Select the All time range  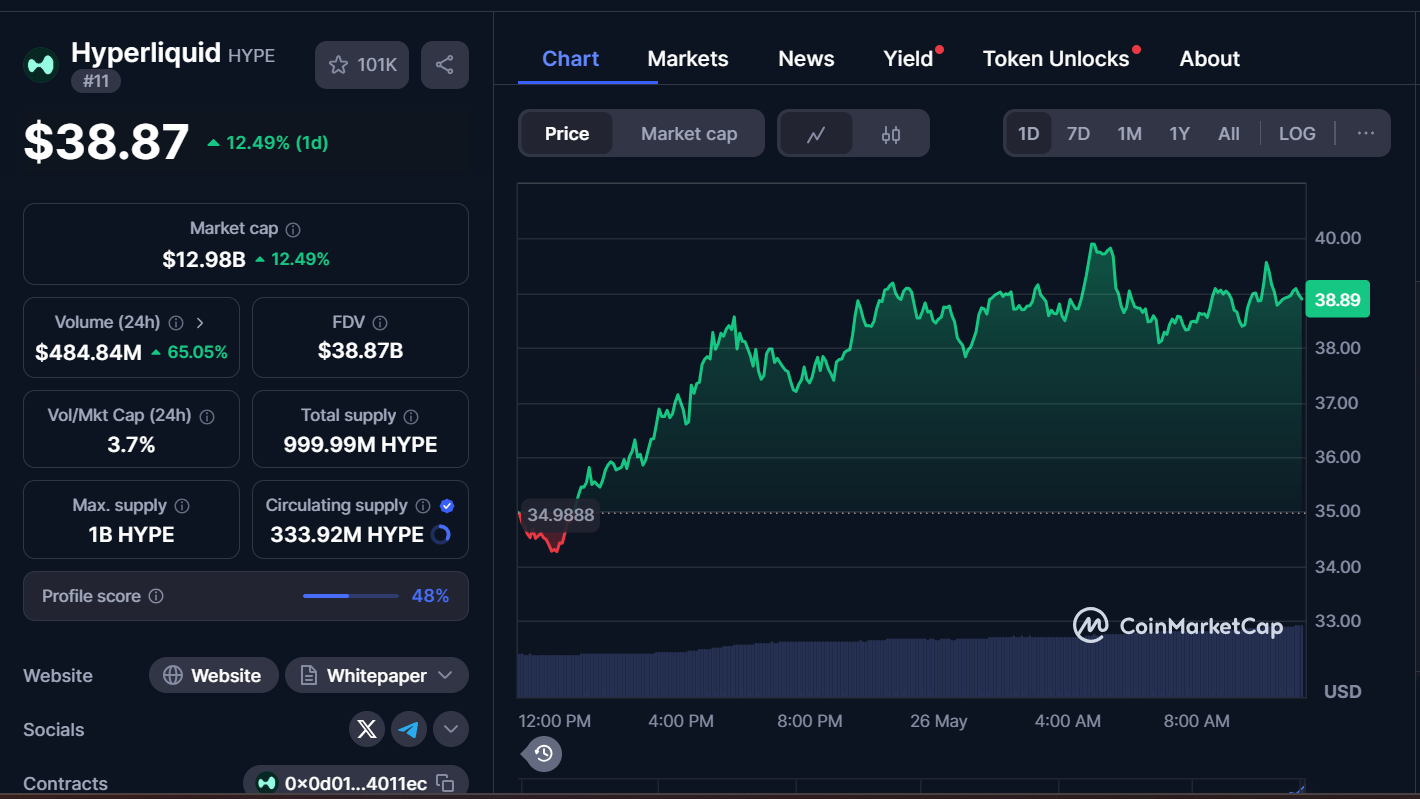click(1229, 134)
